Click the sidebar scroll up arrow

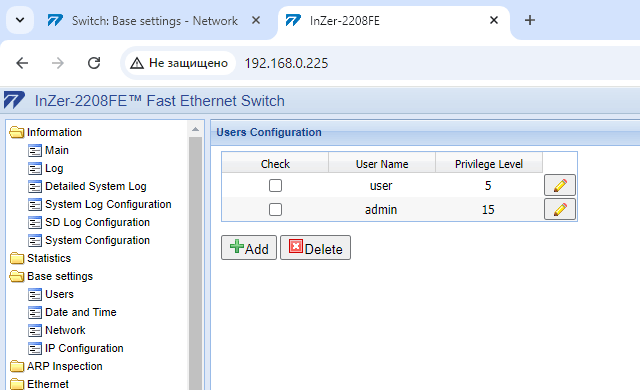click(x=196, y=129)
